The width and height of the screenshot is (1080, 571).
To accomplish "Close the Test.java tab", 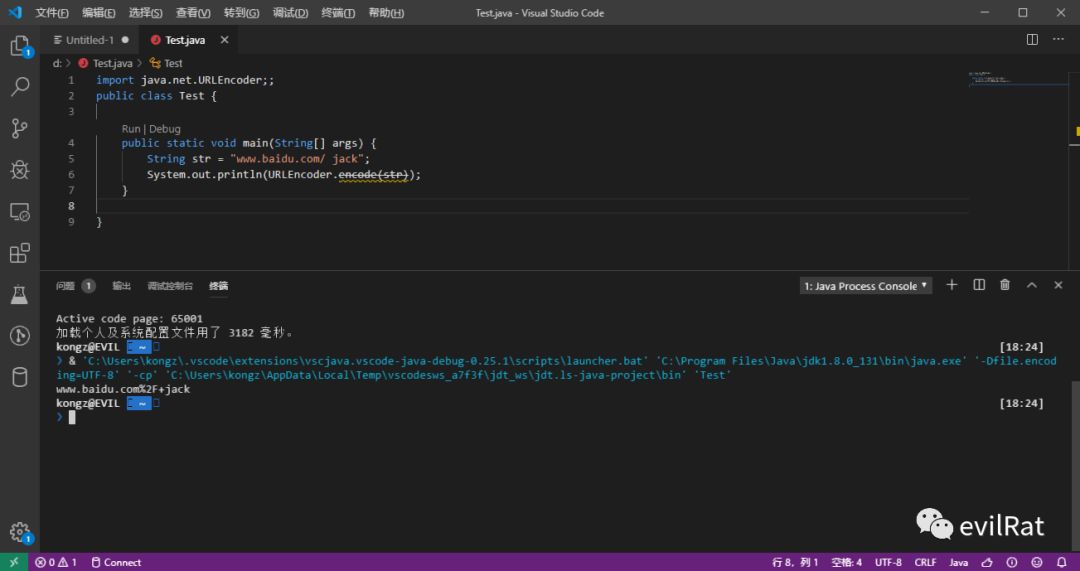I will [x=224, y=40].
